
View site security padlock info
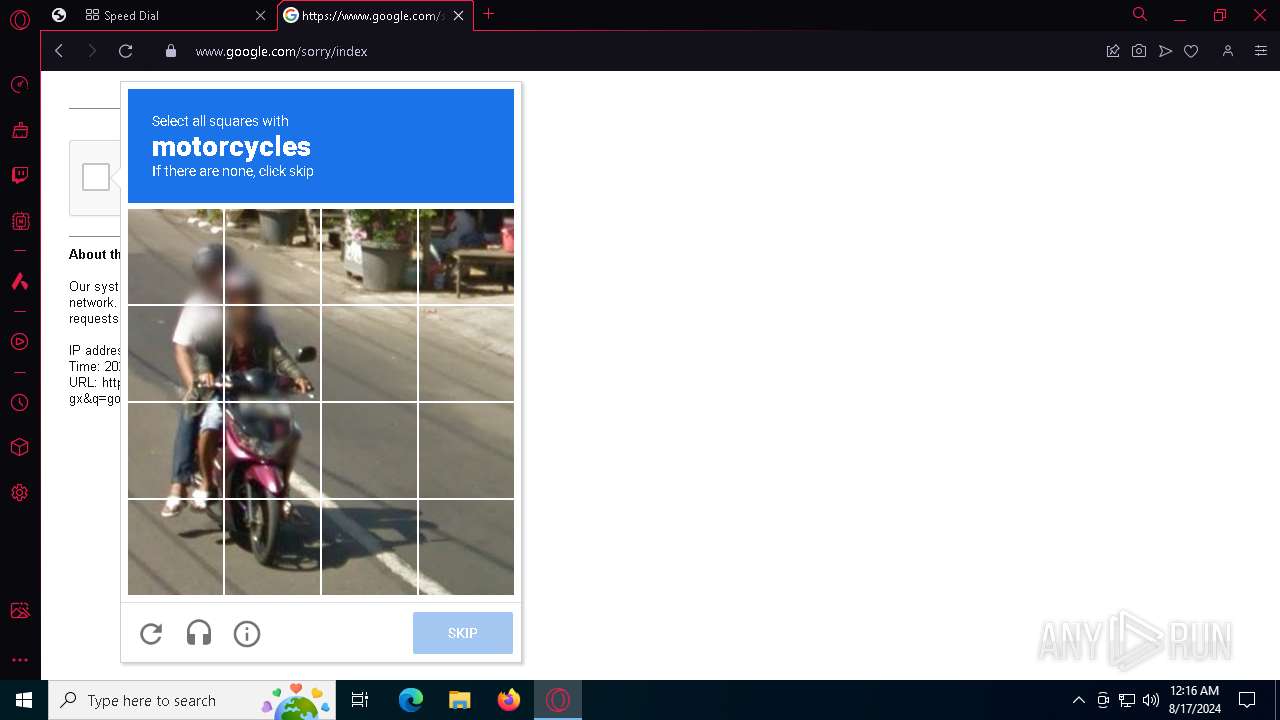171,51
